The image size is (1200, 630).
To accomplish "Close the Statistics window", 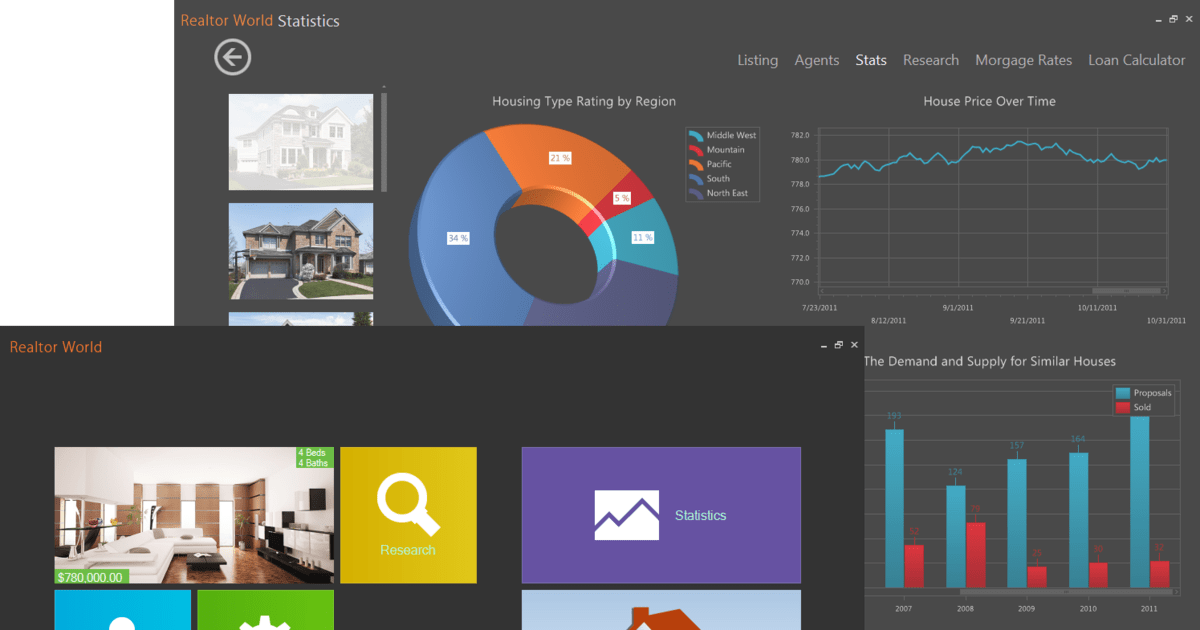I will tap(1189, 19).
